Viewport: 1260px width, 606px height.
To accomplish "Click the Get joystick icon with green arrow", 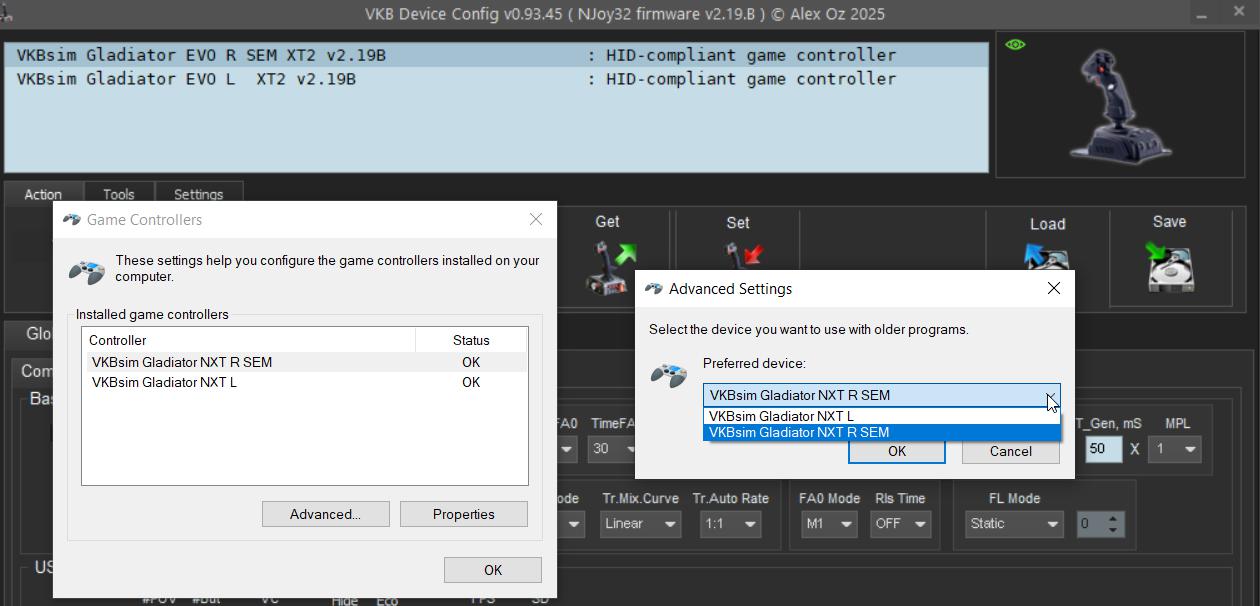I will [x=611, y=267].
